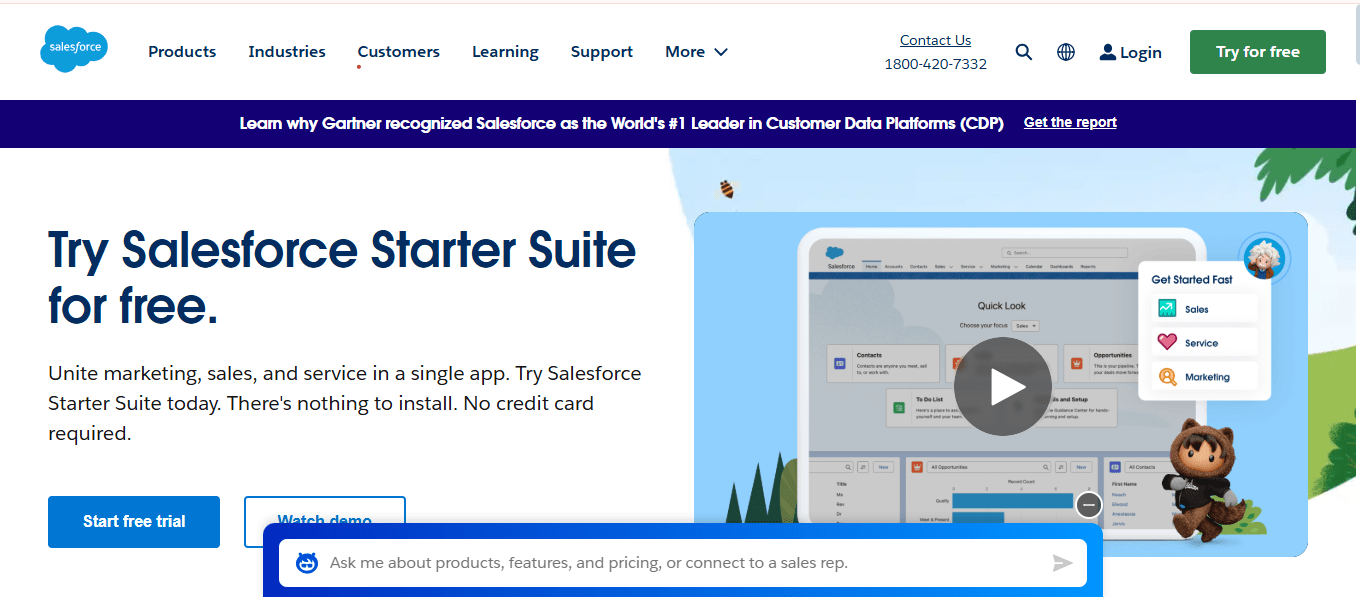Click the Einstein avatar in video preview
The height and width of the screenshot is (597, 1360).
tap(1263, 260)
